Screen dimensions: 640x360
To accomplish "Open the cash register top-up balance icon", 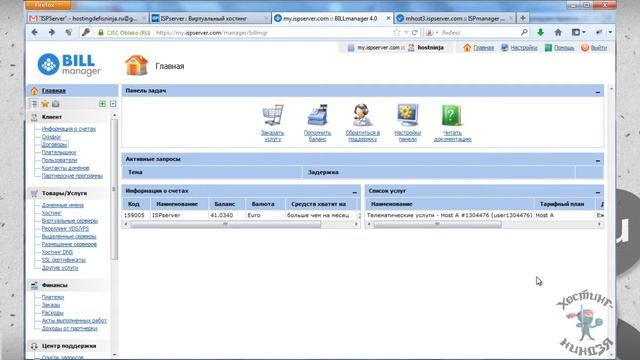I will (318, 115).
